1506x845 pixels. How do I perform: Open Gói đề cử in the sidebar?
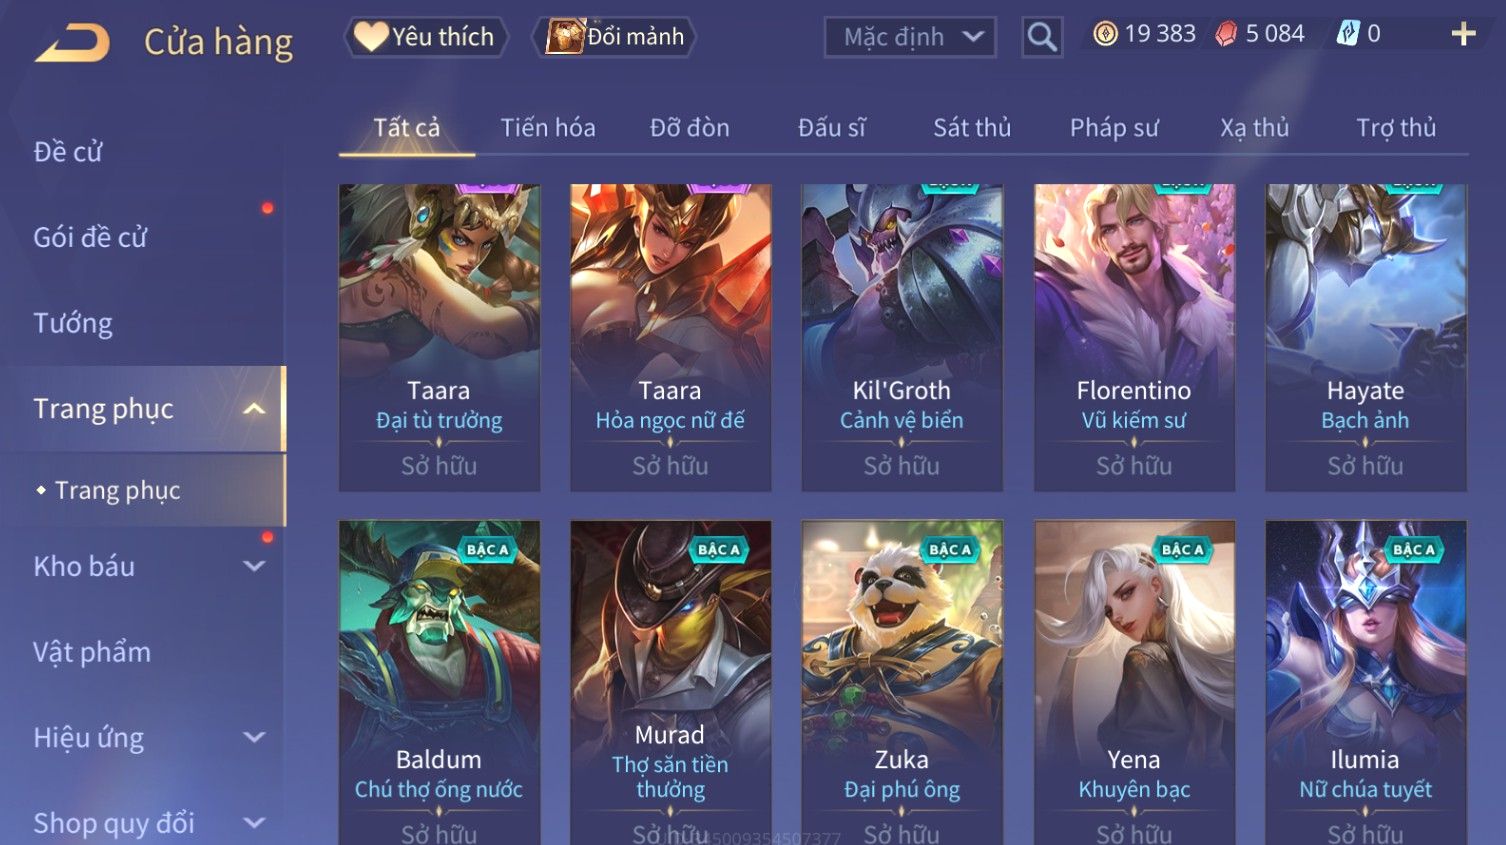(90, 238)
